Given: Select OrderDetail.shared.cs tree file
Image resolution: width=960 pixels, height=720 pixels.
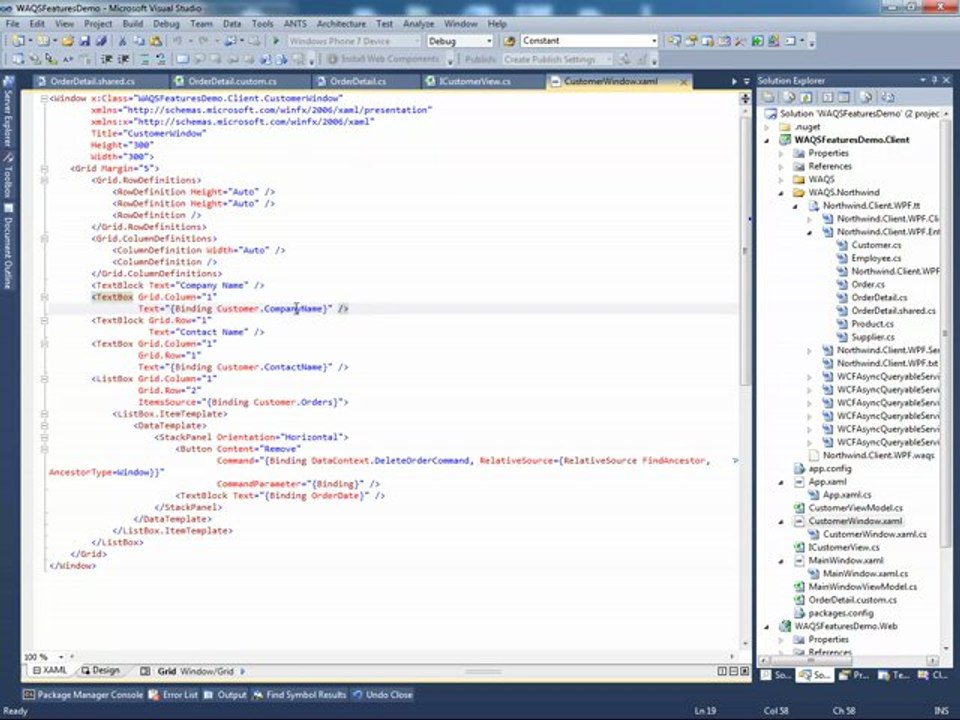Looking at the screenshot, I should [x=893, y=310].
